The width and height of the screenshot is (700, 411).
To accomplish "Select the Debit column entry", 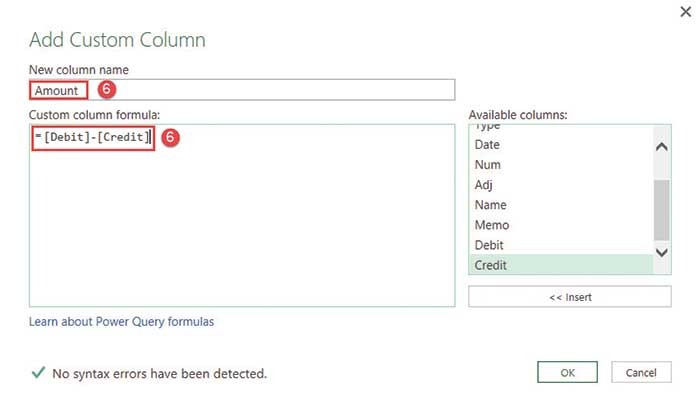I will (490, 245).
